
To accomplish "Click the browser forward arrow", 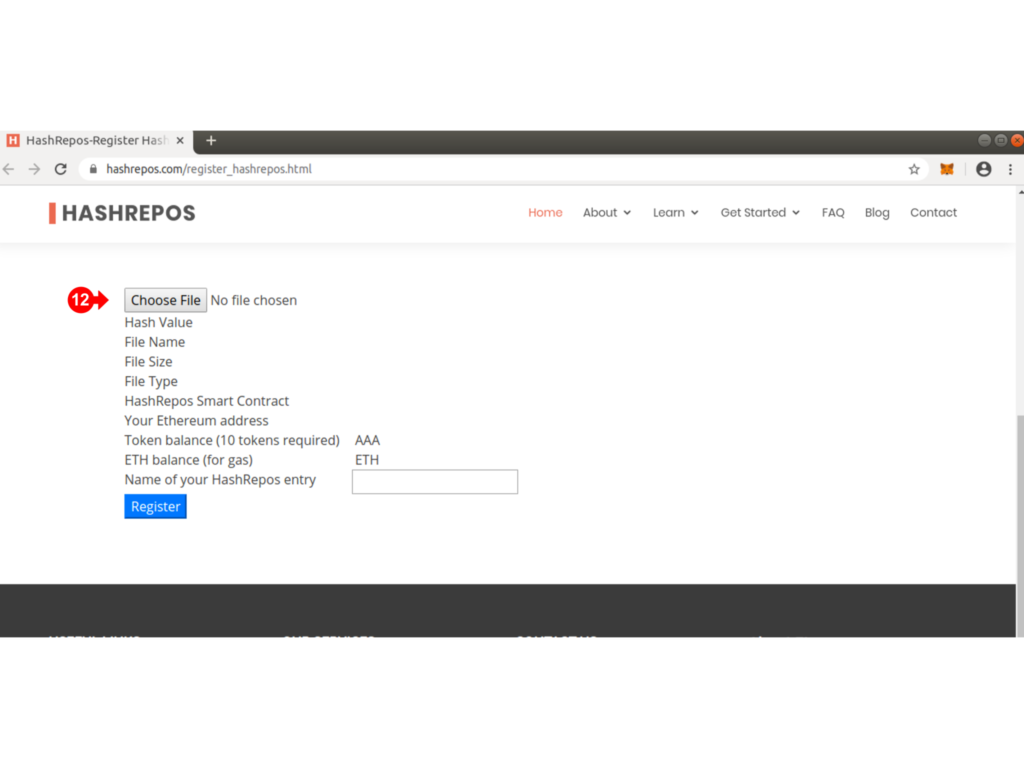I will pyautogui.click(x=34, y=169).
